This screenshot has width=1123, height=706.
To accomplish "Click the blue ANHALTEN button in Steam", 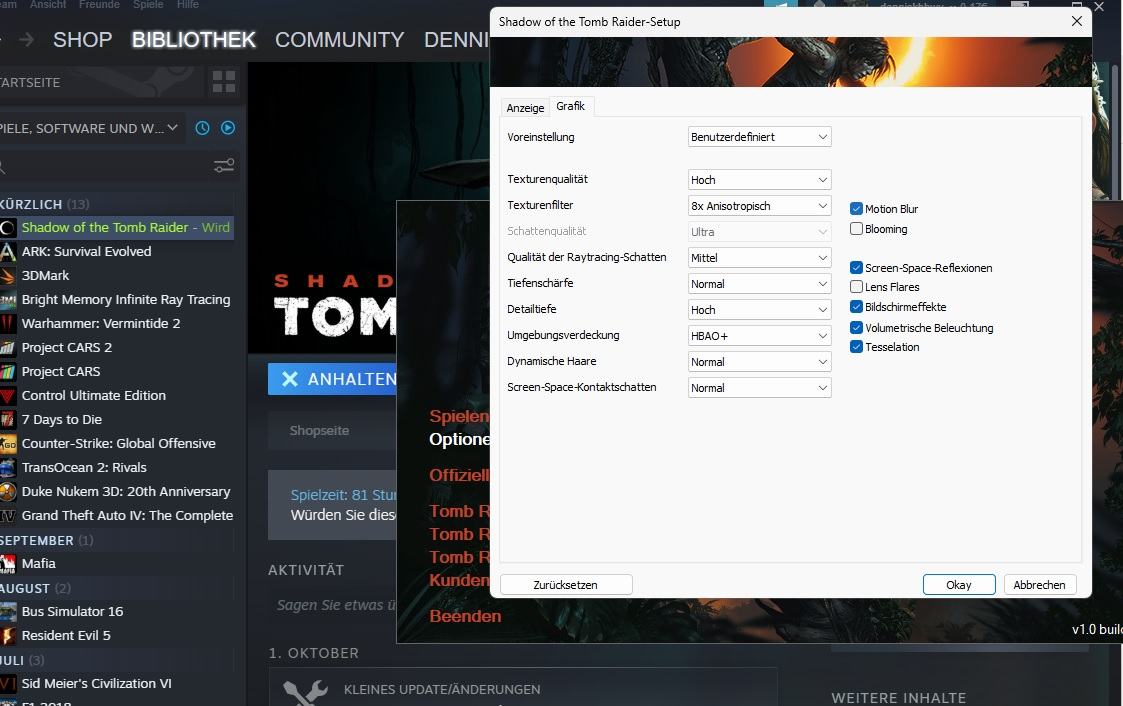I will (332, 379).
